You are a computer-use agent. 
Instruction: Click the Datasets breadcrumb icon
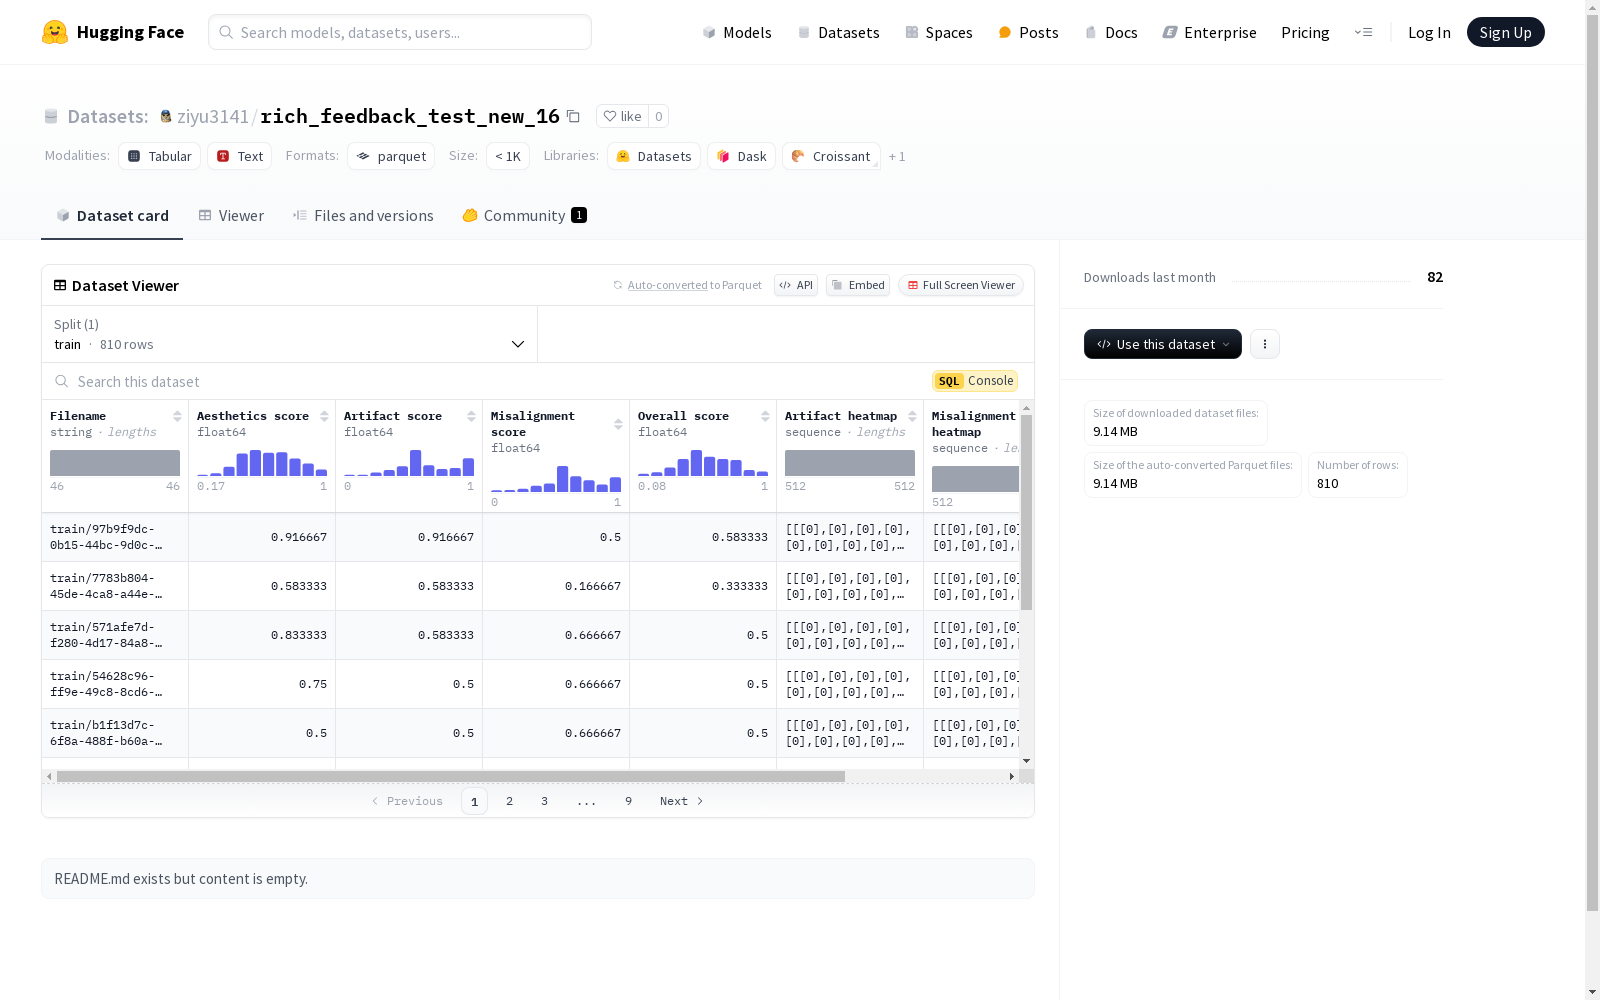click(x=51, y=117)
